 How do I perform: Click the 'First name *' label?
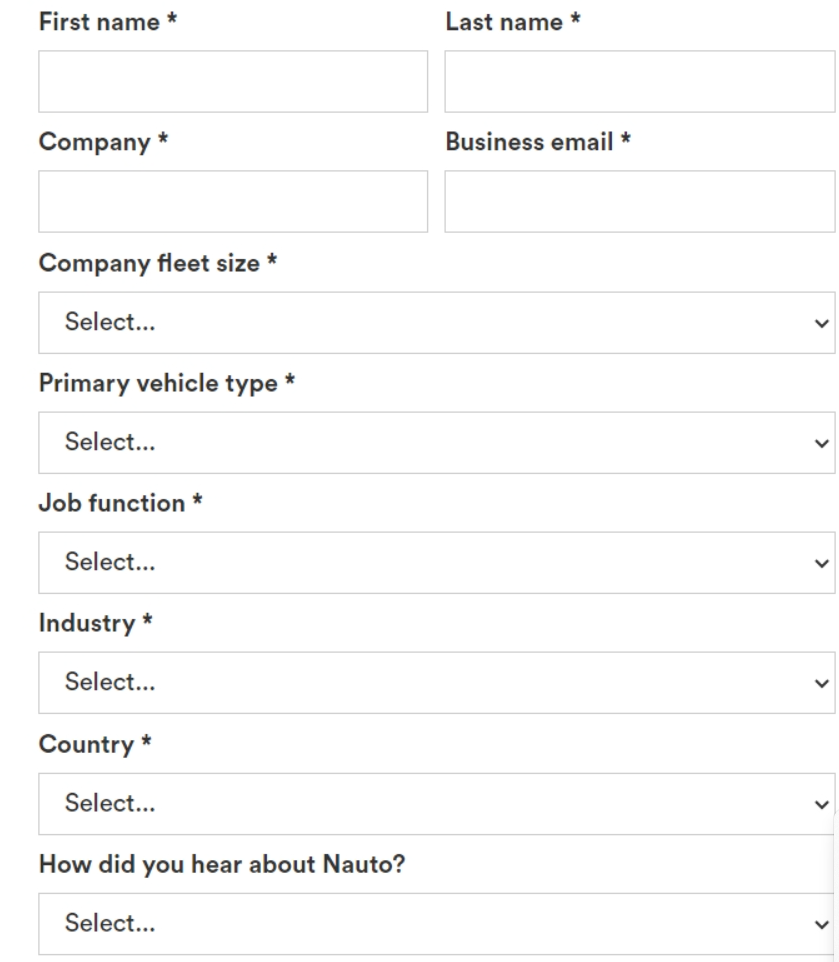click(101, 22)
